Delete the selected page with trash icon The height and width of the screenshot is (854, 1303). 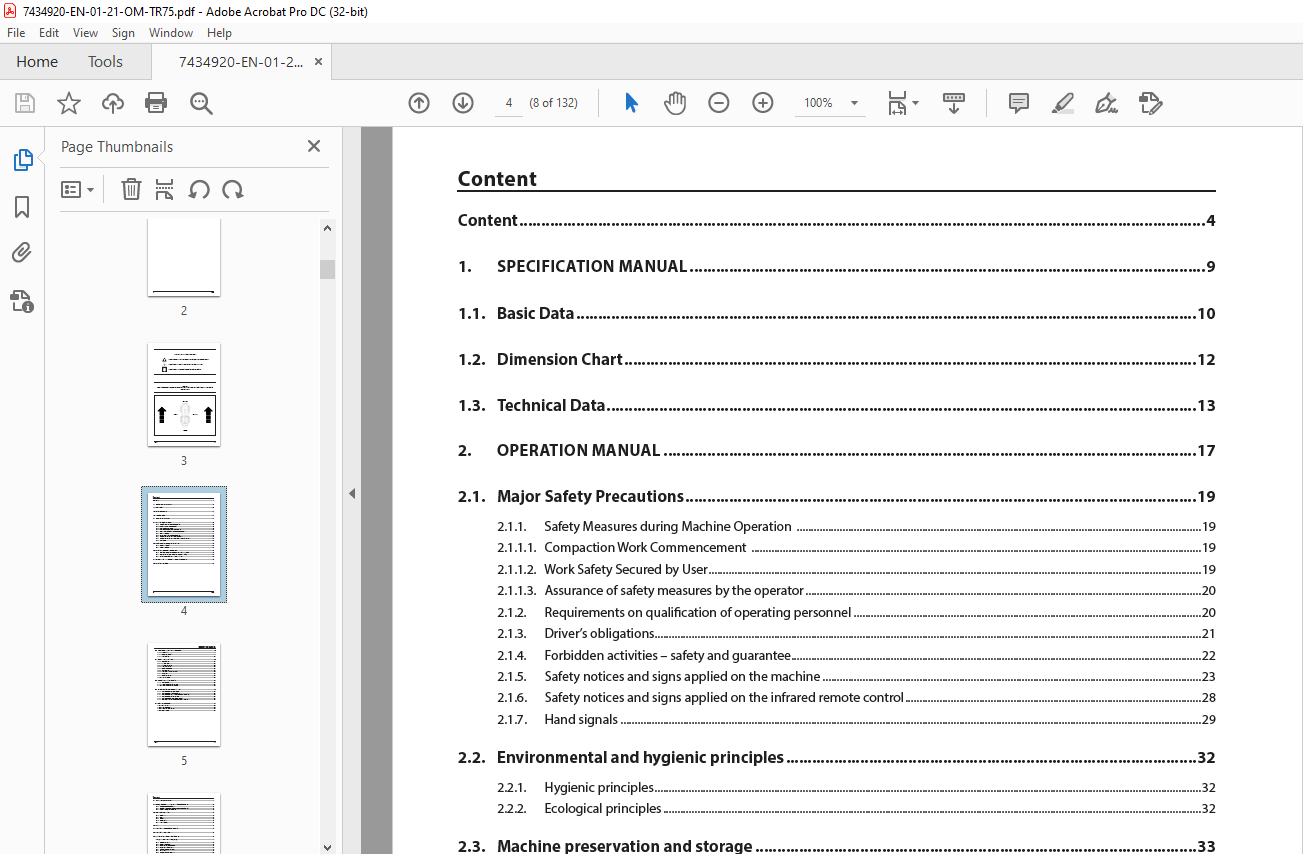click(131, 189)
